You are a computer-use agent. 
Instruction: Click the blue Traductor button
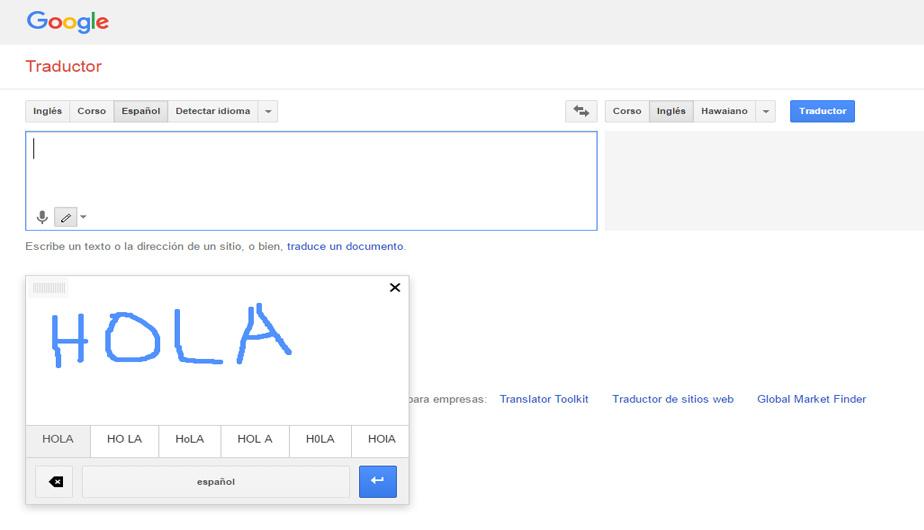pyautogui.click(x=822, y=111)
